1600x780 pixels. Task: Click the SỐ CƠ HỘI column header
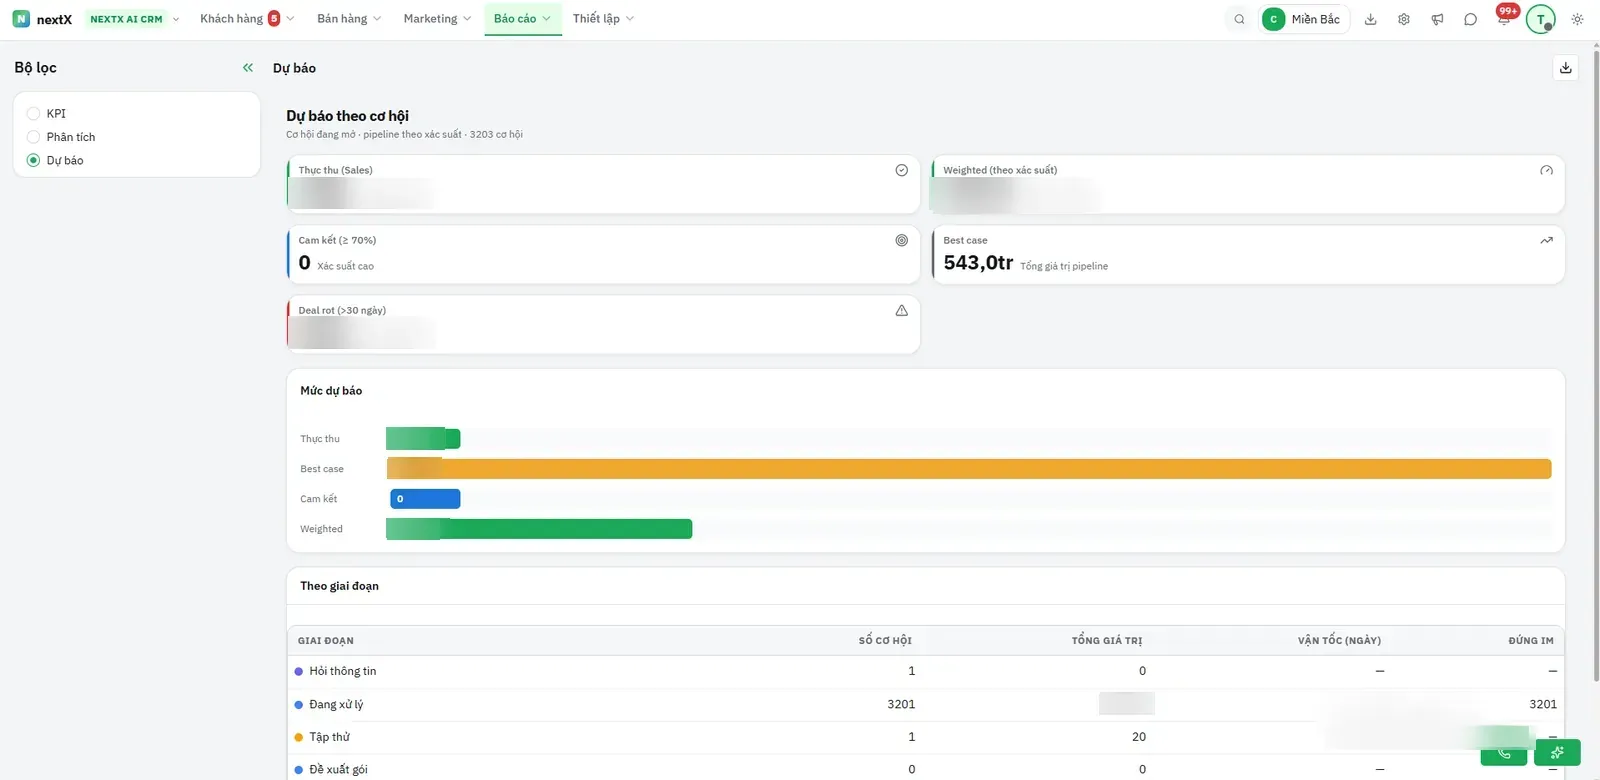[885, 641]
